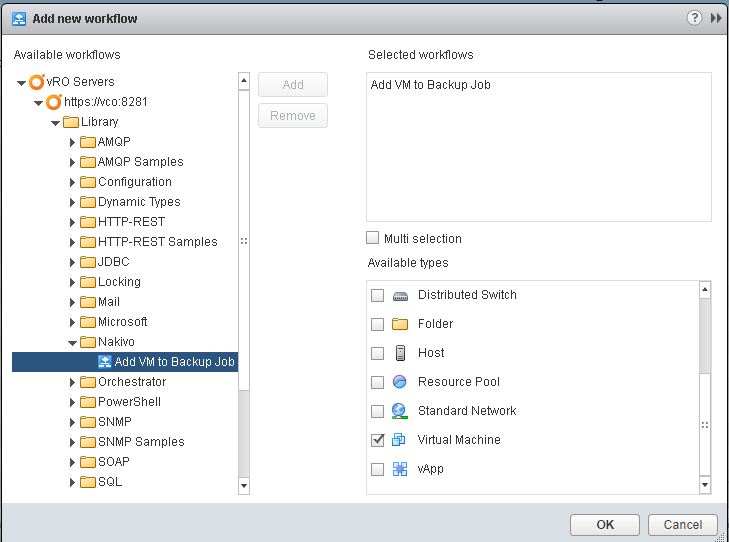Collapse the https://vco:8281 node
The height and width of the screenshot is (542, 729).
click(38, 103)
